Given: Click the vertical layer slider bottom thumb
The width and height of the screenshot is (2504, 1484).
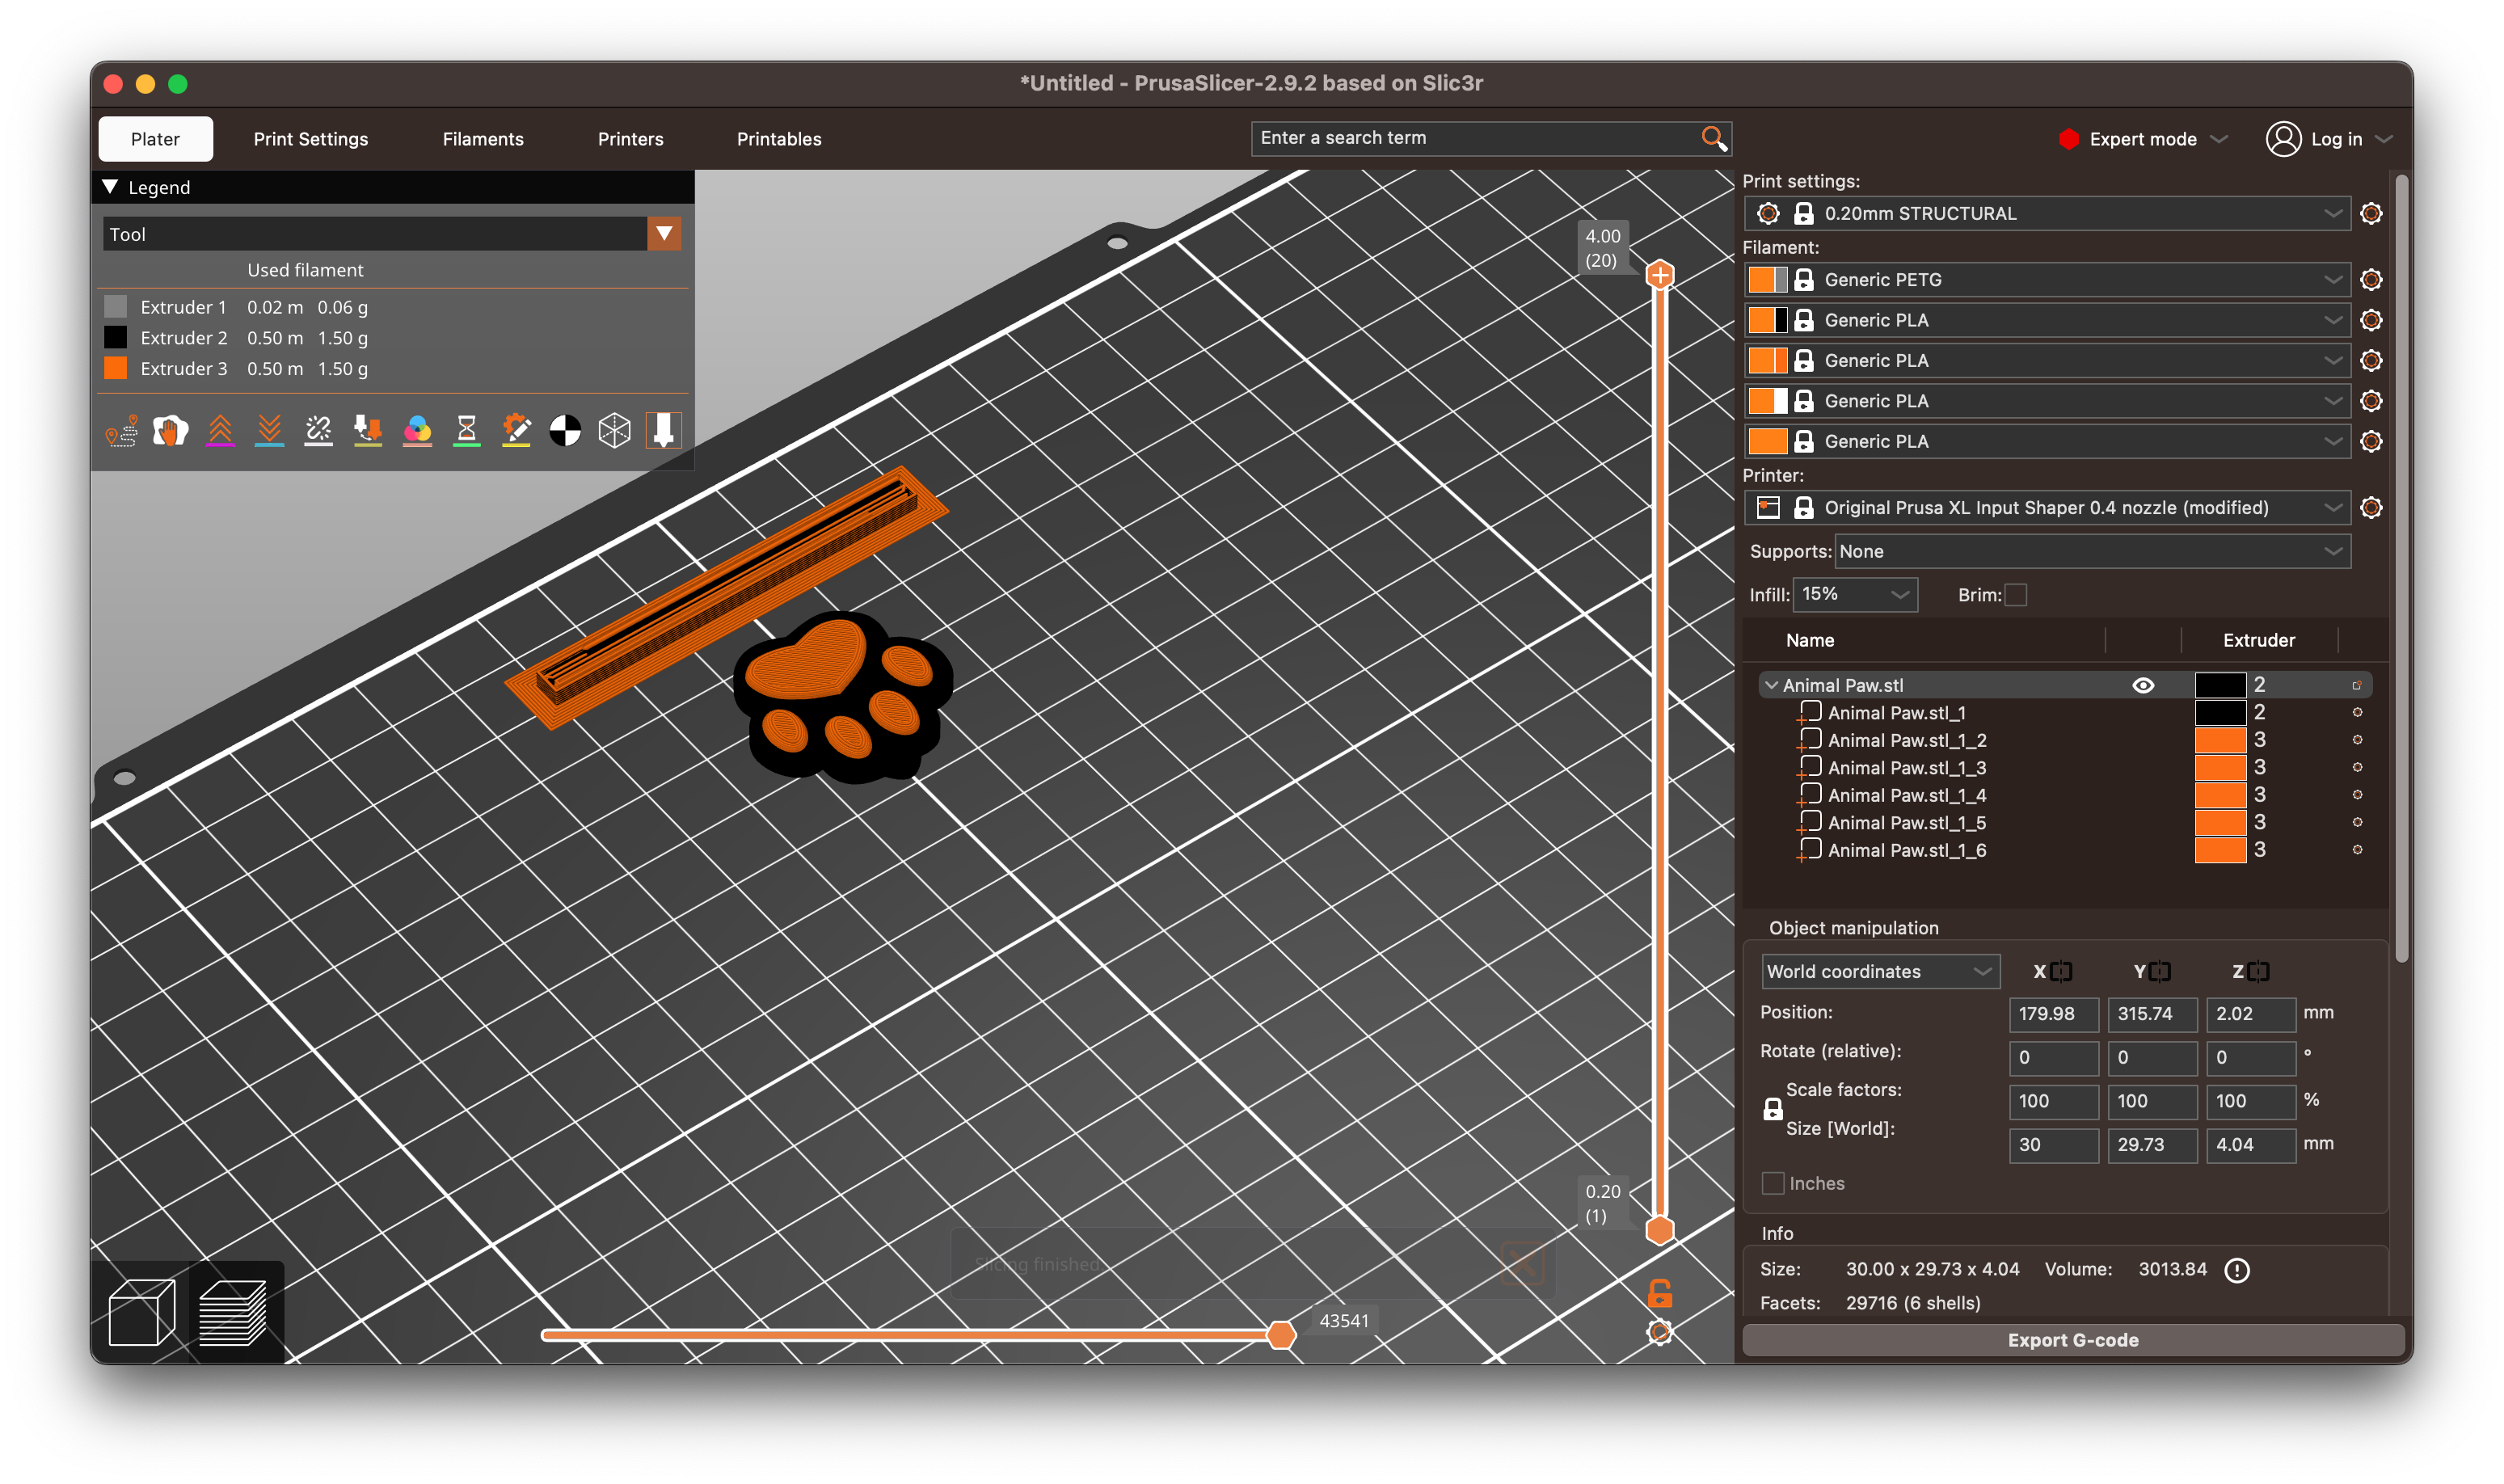Looking at the screenshot, I should tap(1659, 1231).
